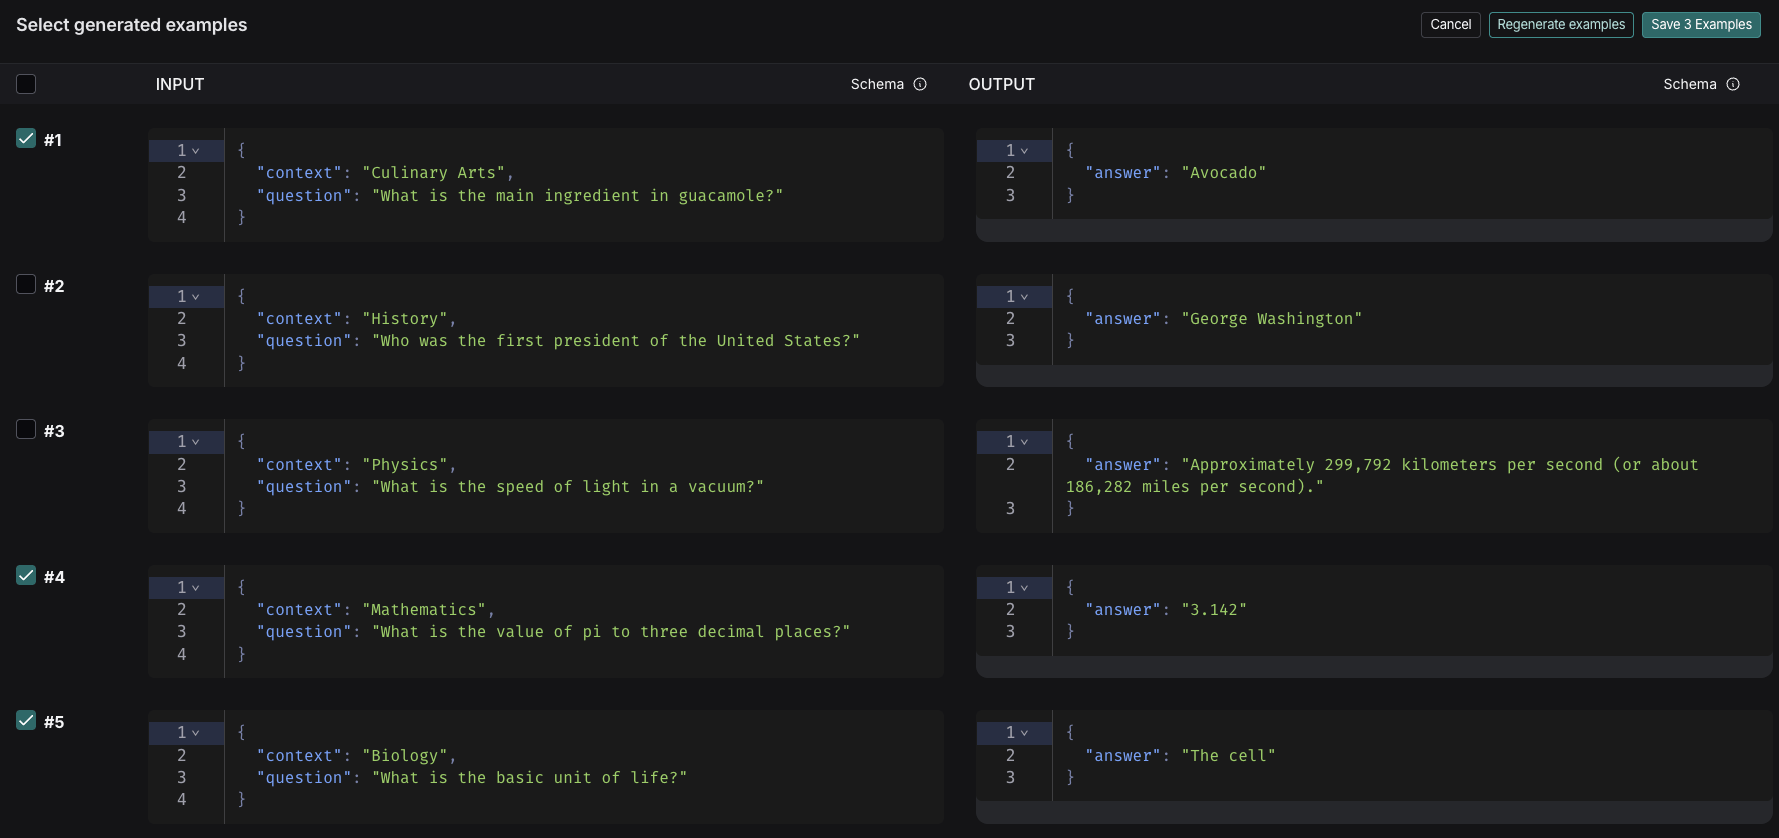This screenshot has height=838, width=1779.
Task: Click the horizontal scrollbar under #5 output
Action: click(1374, 812)
